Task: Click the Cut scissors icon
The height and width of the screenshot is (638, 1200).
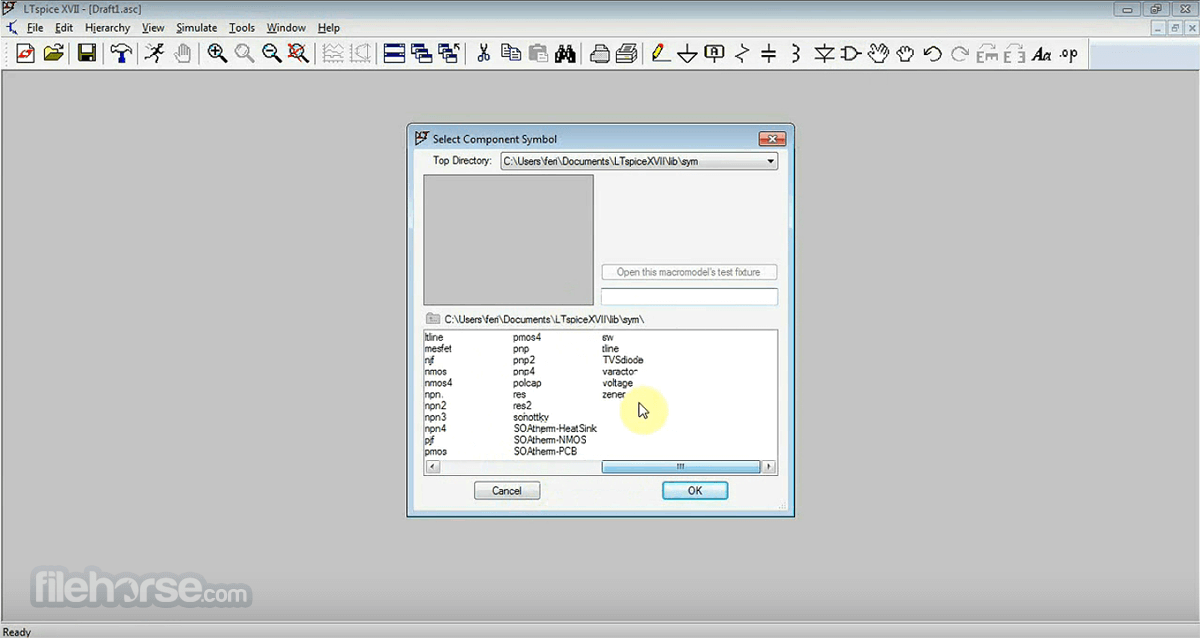Action: (484, 54)
